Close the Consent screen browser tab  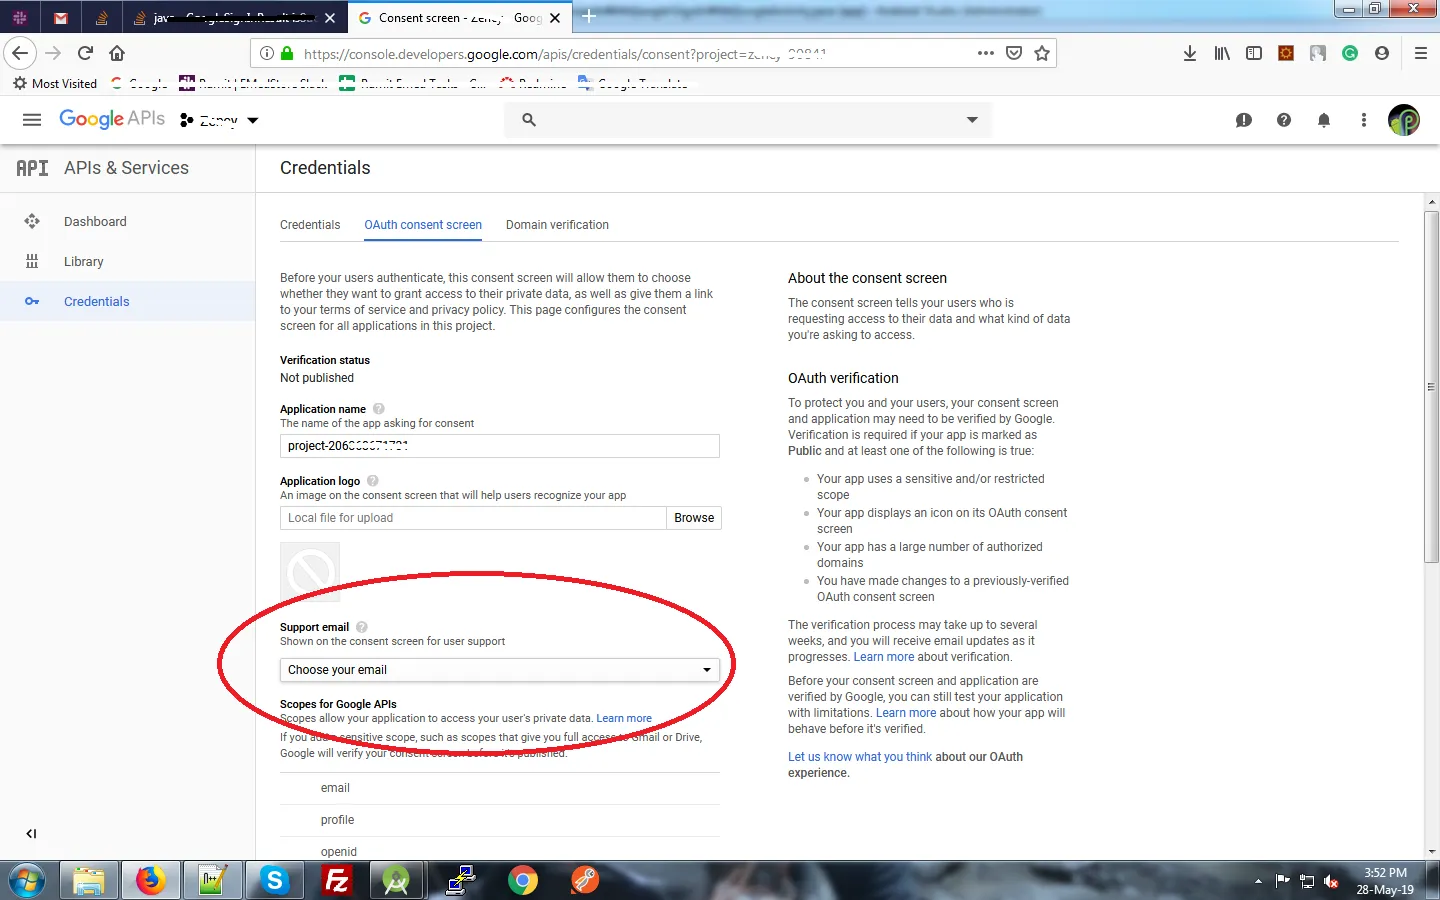[x=555, y=18]
